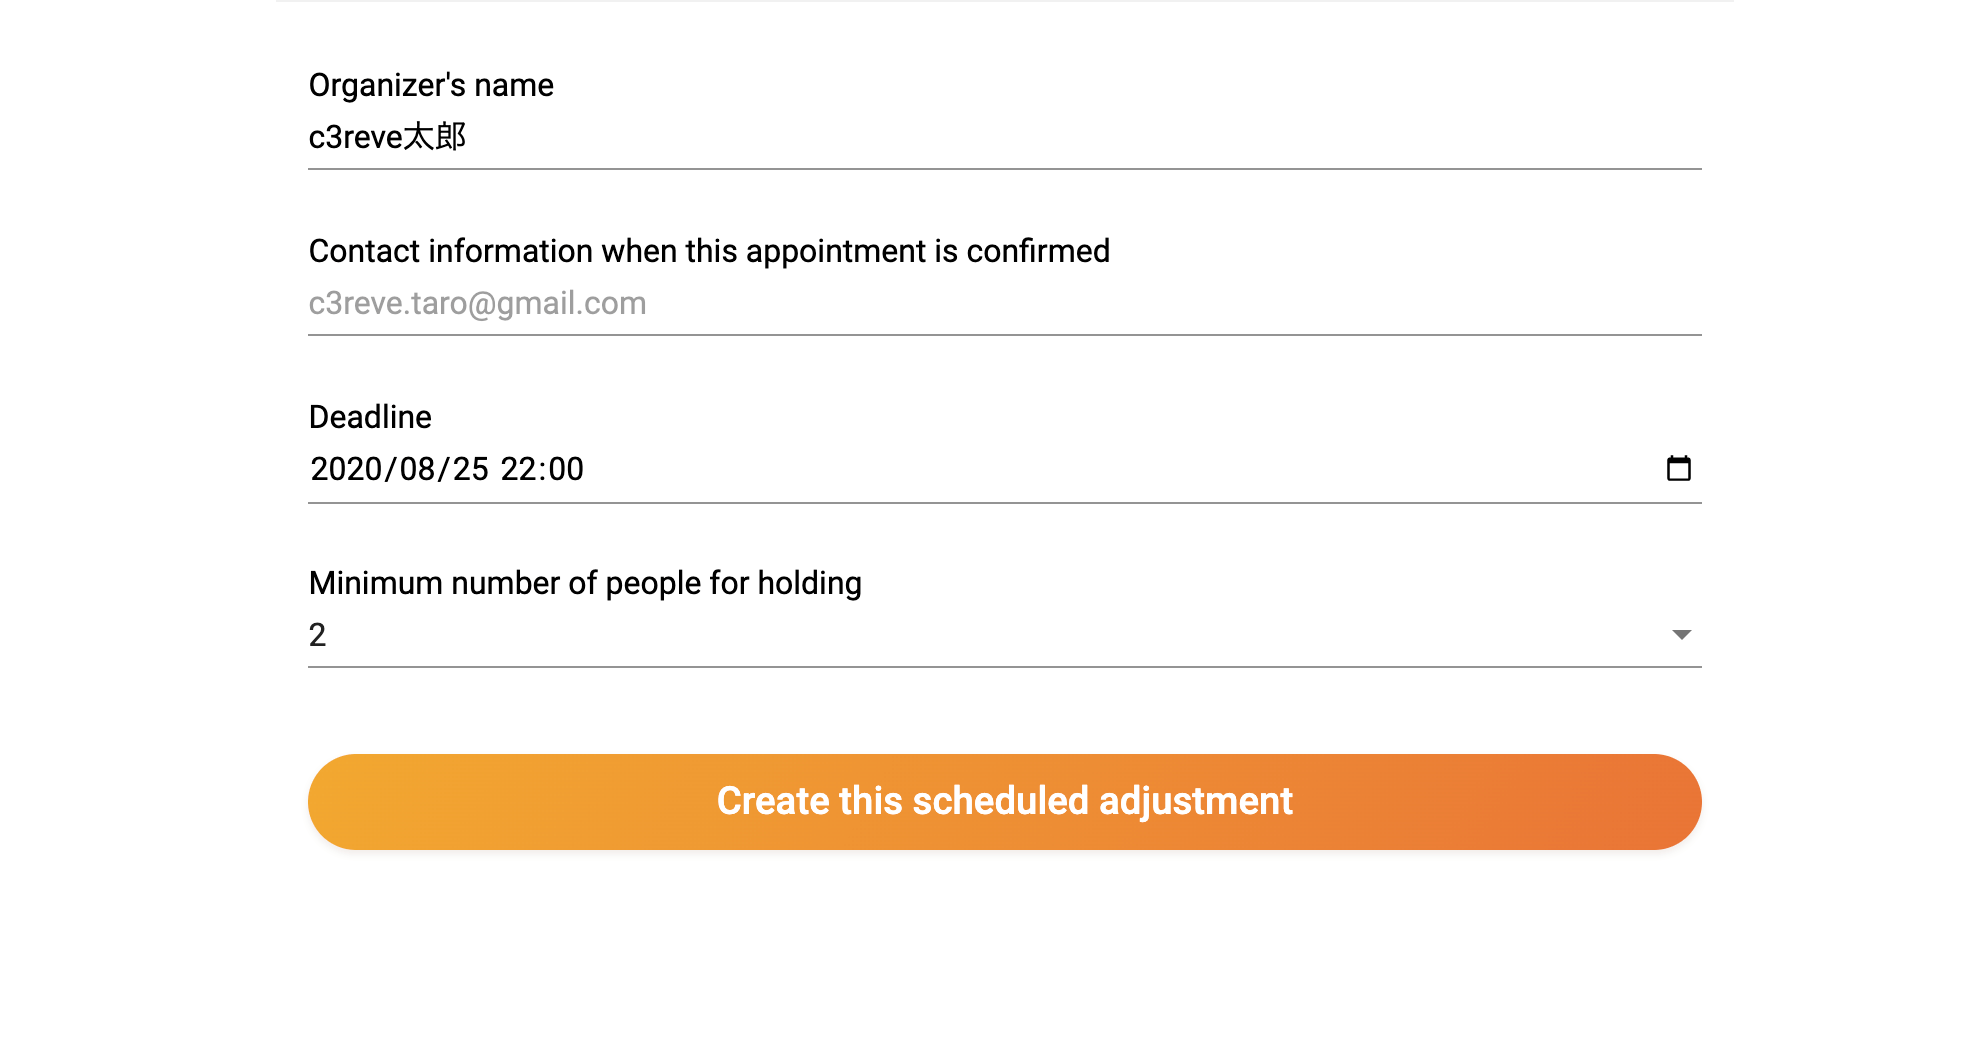Click empty space inside the Deadline field
This screenshot has width=1966, height=1052.
pos(1100,469)
